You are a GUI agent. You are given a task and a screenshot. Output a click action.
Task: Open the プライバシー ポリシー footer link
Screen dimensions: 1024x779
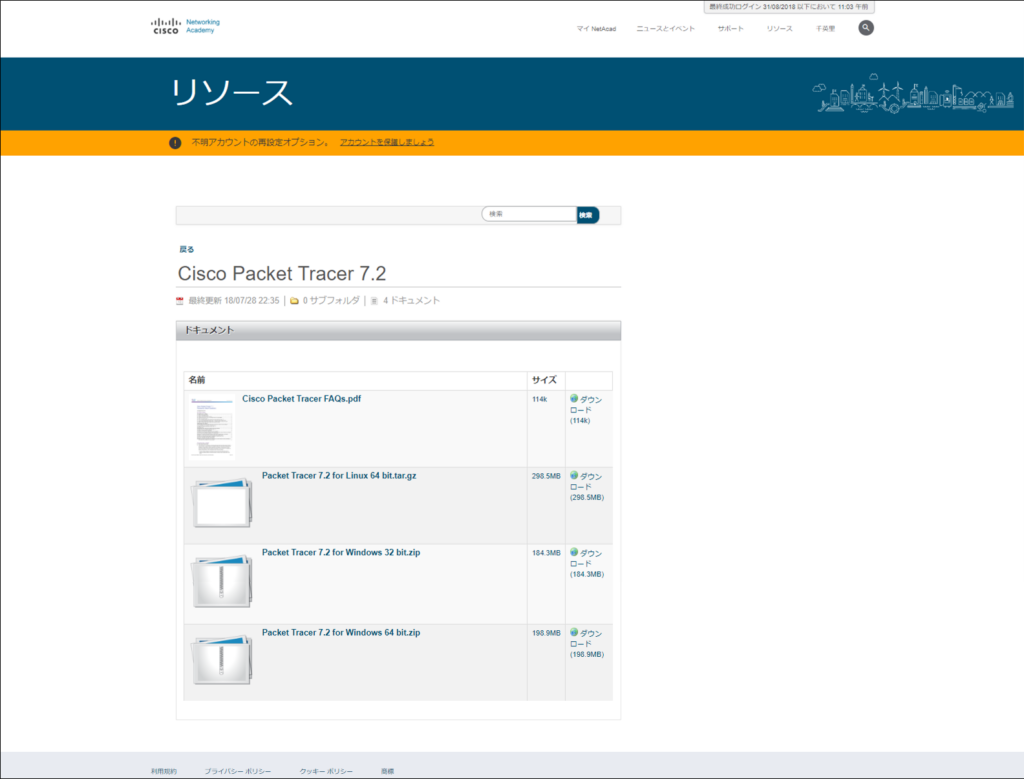[237, 771]
